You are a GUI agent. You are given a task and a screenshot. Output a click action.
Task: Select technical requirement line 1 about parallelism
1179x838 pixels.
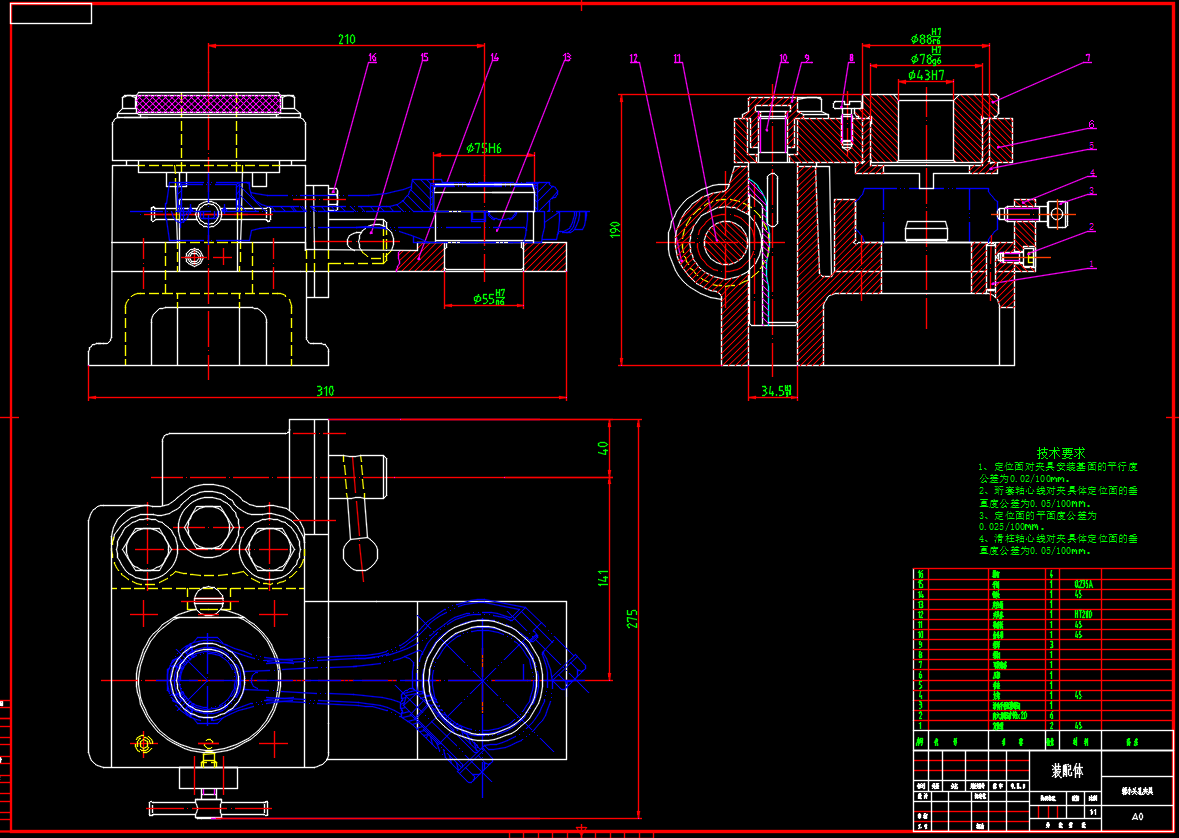click(1058, 472)
